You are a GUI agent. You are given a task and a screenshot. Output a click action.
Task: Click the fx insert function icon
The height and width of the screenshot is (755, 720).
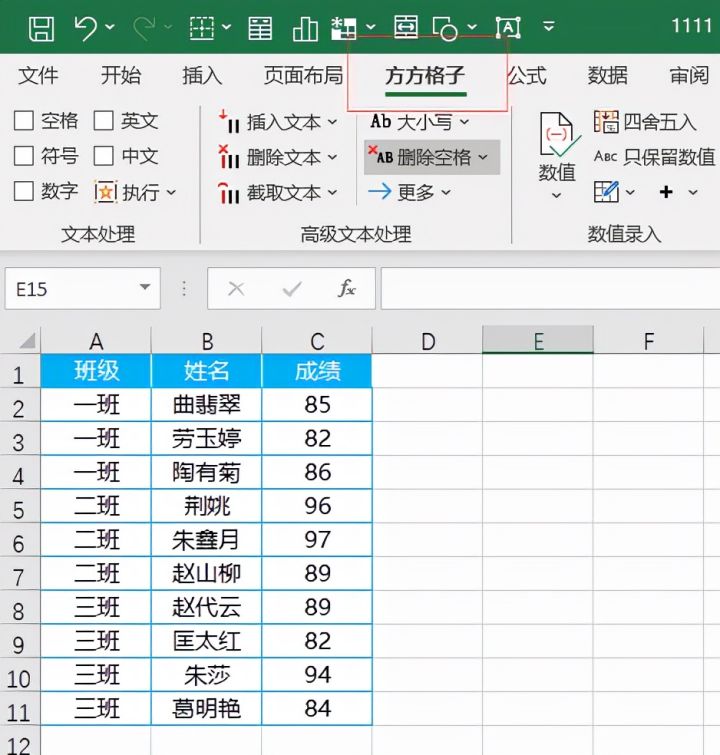(x=346, y=288)
